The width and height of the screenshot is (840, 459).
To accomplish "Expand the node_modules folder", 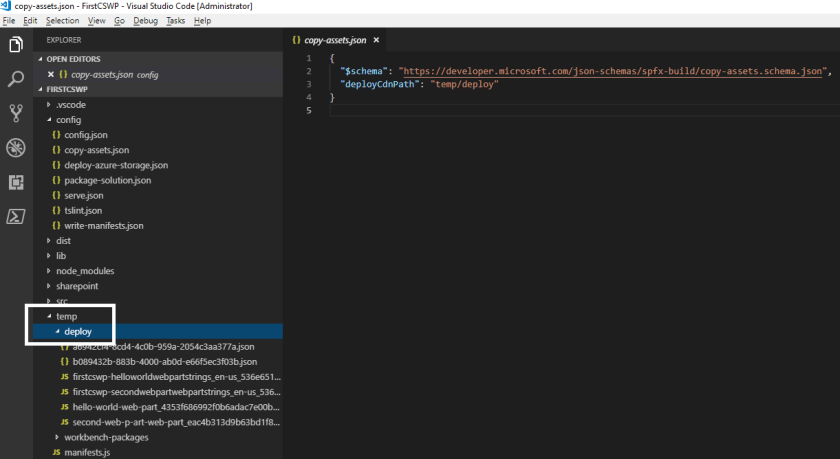I will (x=84, y=271).
